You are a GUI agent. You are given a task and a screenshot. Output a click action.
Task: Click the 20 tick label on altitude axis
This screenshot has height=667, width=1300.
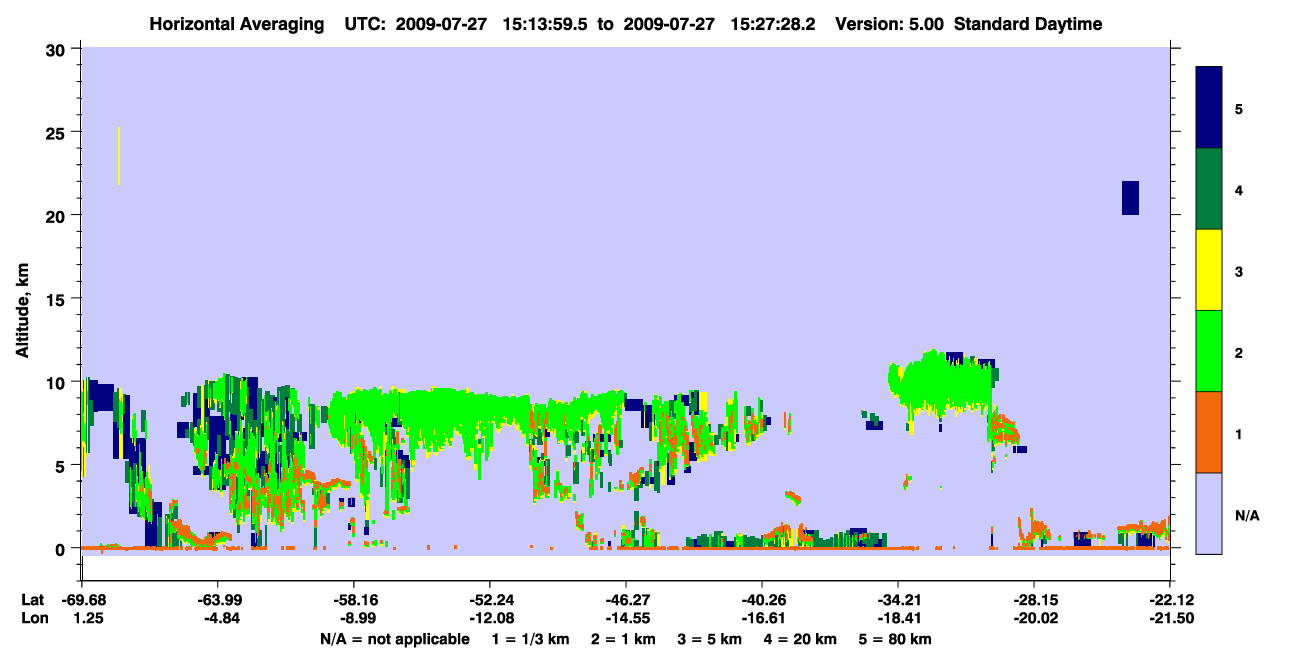coord(58,215)
